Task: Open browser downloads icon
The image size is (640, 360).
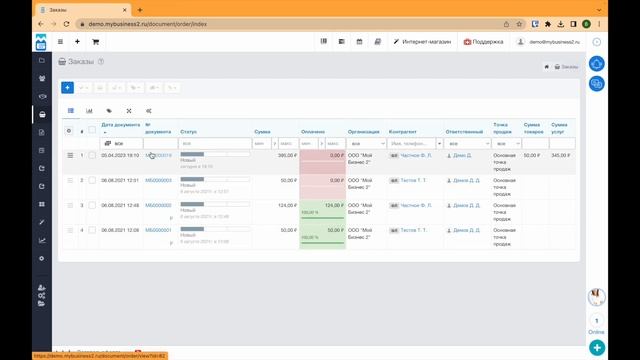Action: (560, 24)
